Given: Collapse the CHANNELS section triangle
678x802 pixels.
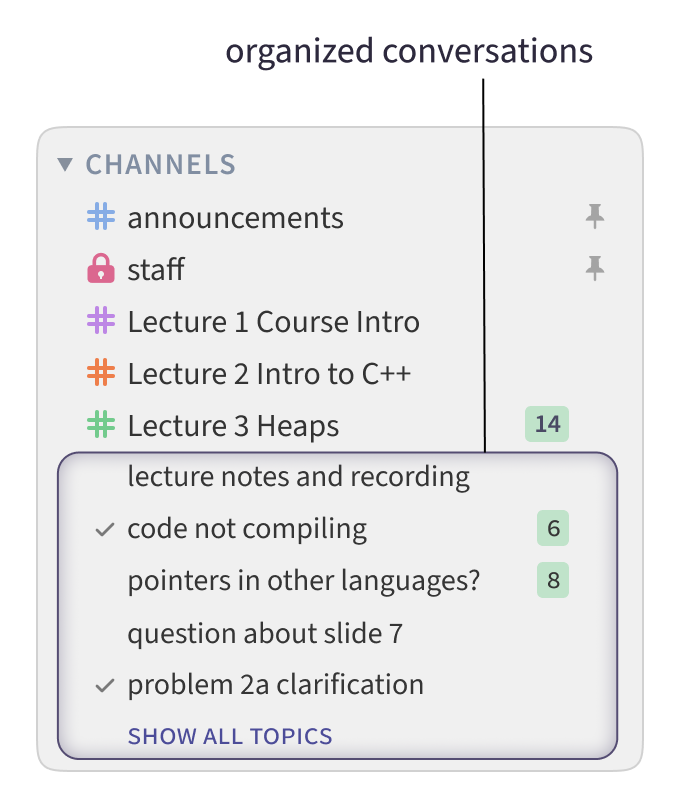Looking at the screenshot, I should [66, 164].
